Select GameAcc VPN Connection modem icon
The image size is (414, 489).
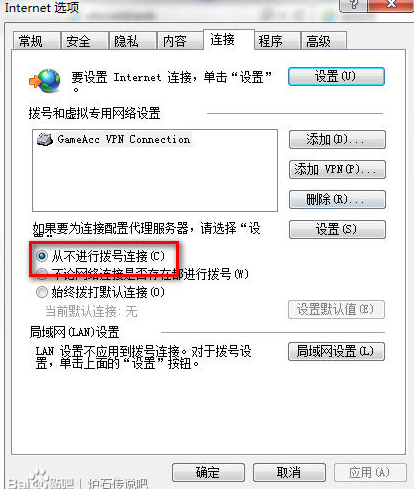click(45, 139)
